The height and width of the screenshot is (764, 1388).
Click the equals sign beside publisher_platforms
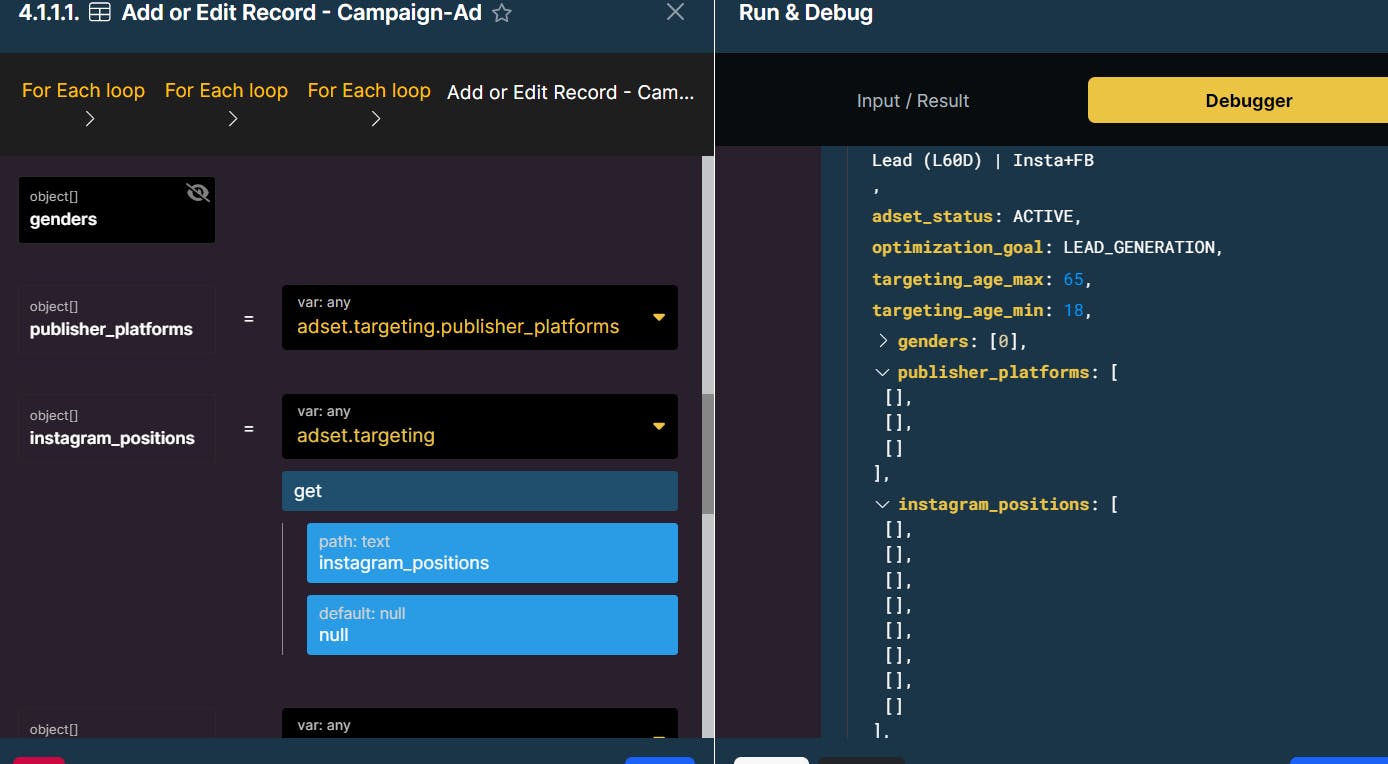(x=249, y=319)
